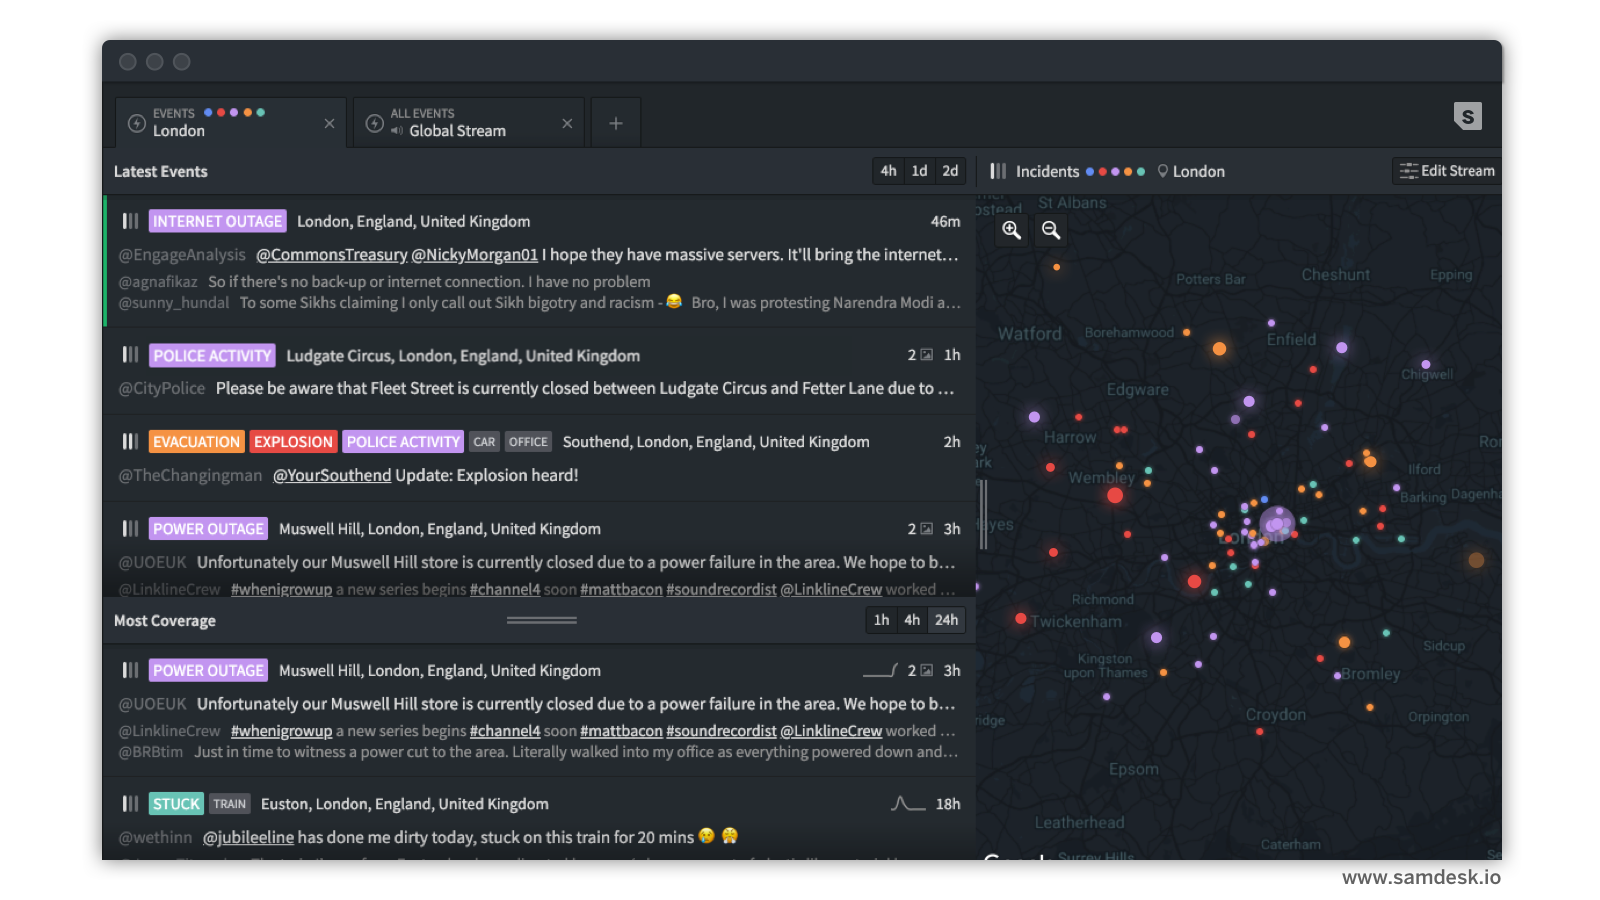Image resolution: width=1600 pixels, height=900 pixels.
Task: Click the user profile S icon
Action: [1467, 116]
